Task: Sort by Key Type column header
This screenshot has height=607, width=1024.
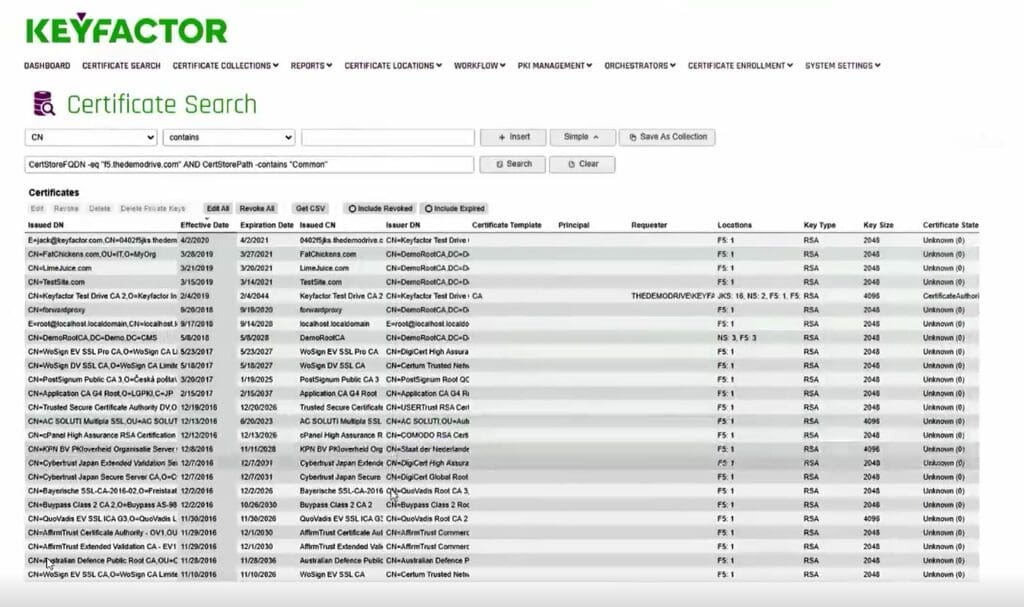Action: point(820,225)
